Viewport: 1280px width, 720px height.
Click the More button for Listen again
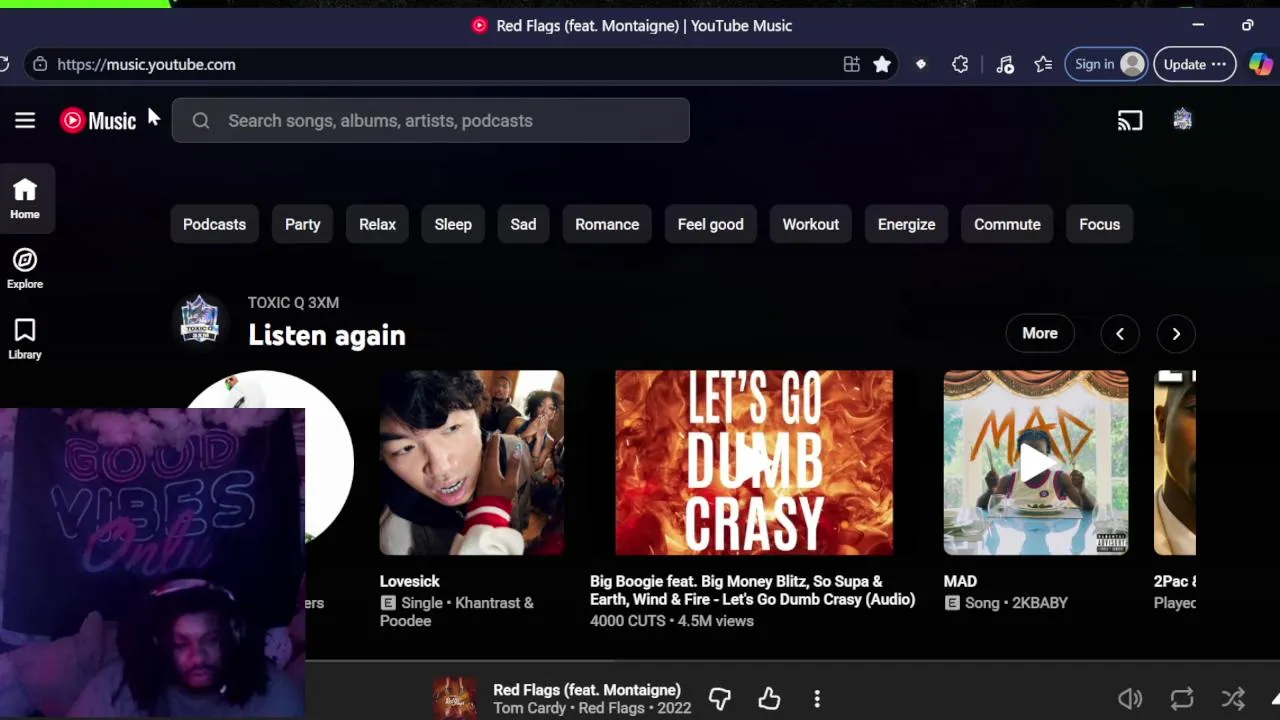pos(1039,334)
